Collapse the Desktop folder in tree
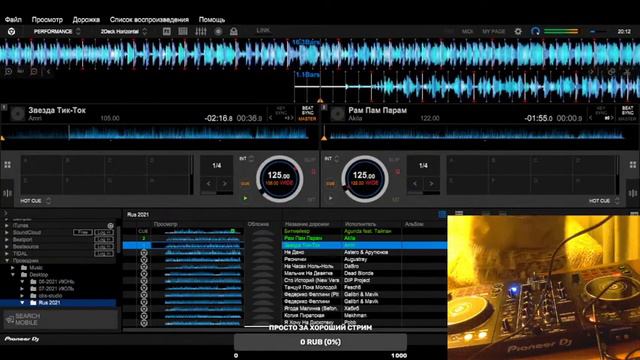Image resolution: width=640 pixels, height=360 pixels. coord(13,275)
